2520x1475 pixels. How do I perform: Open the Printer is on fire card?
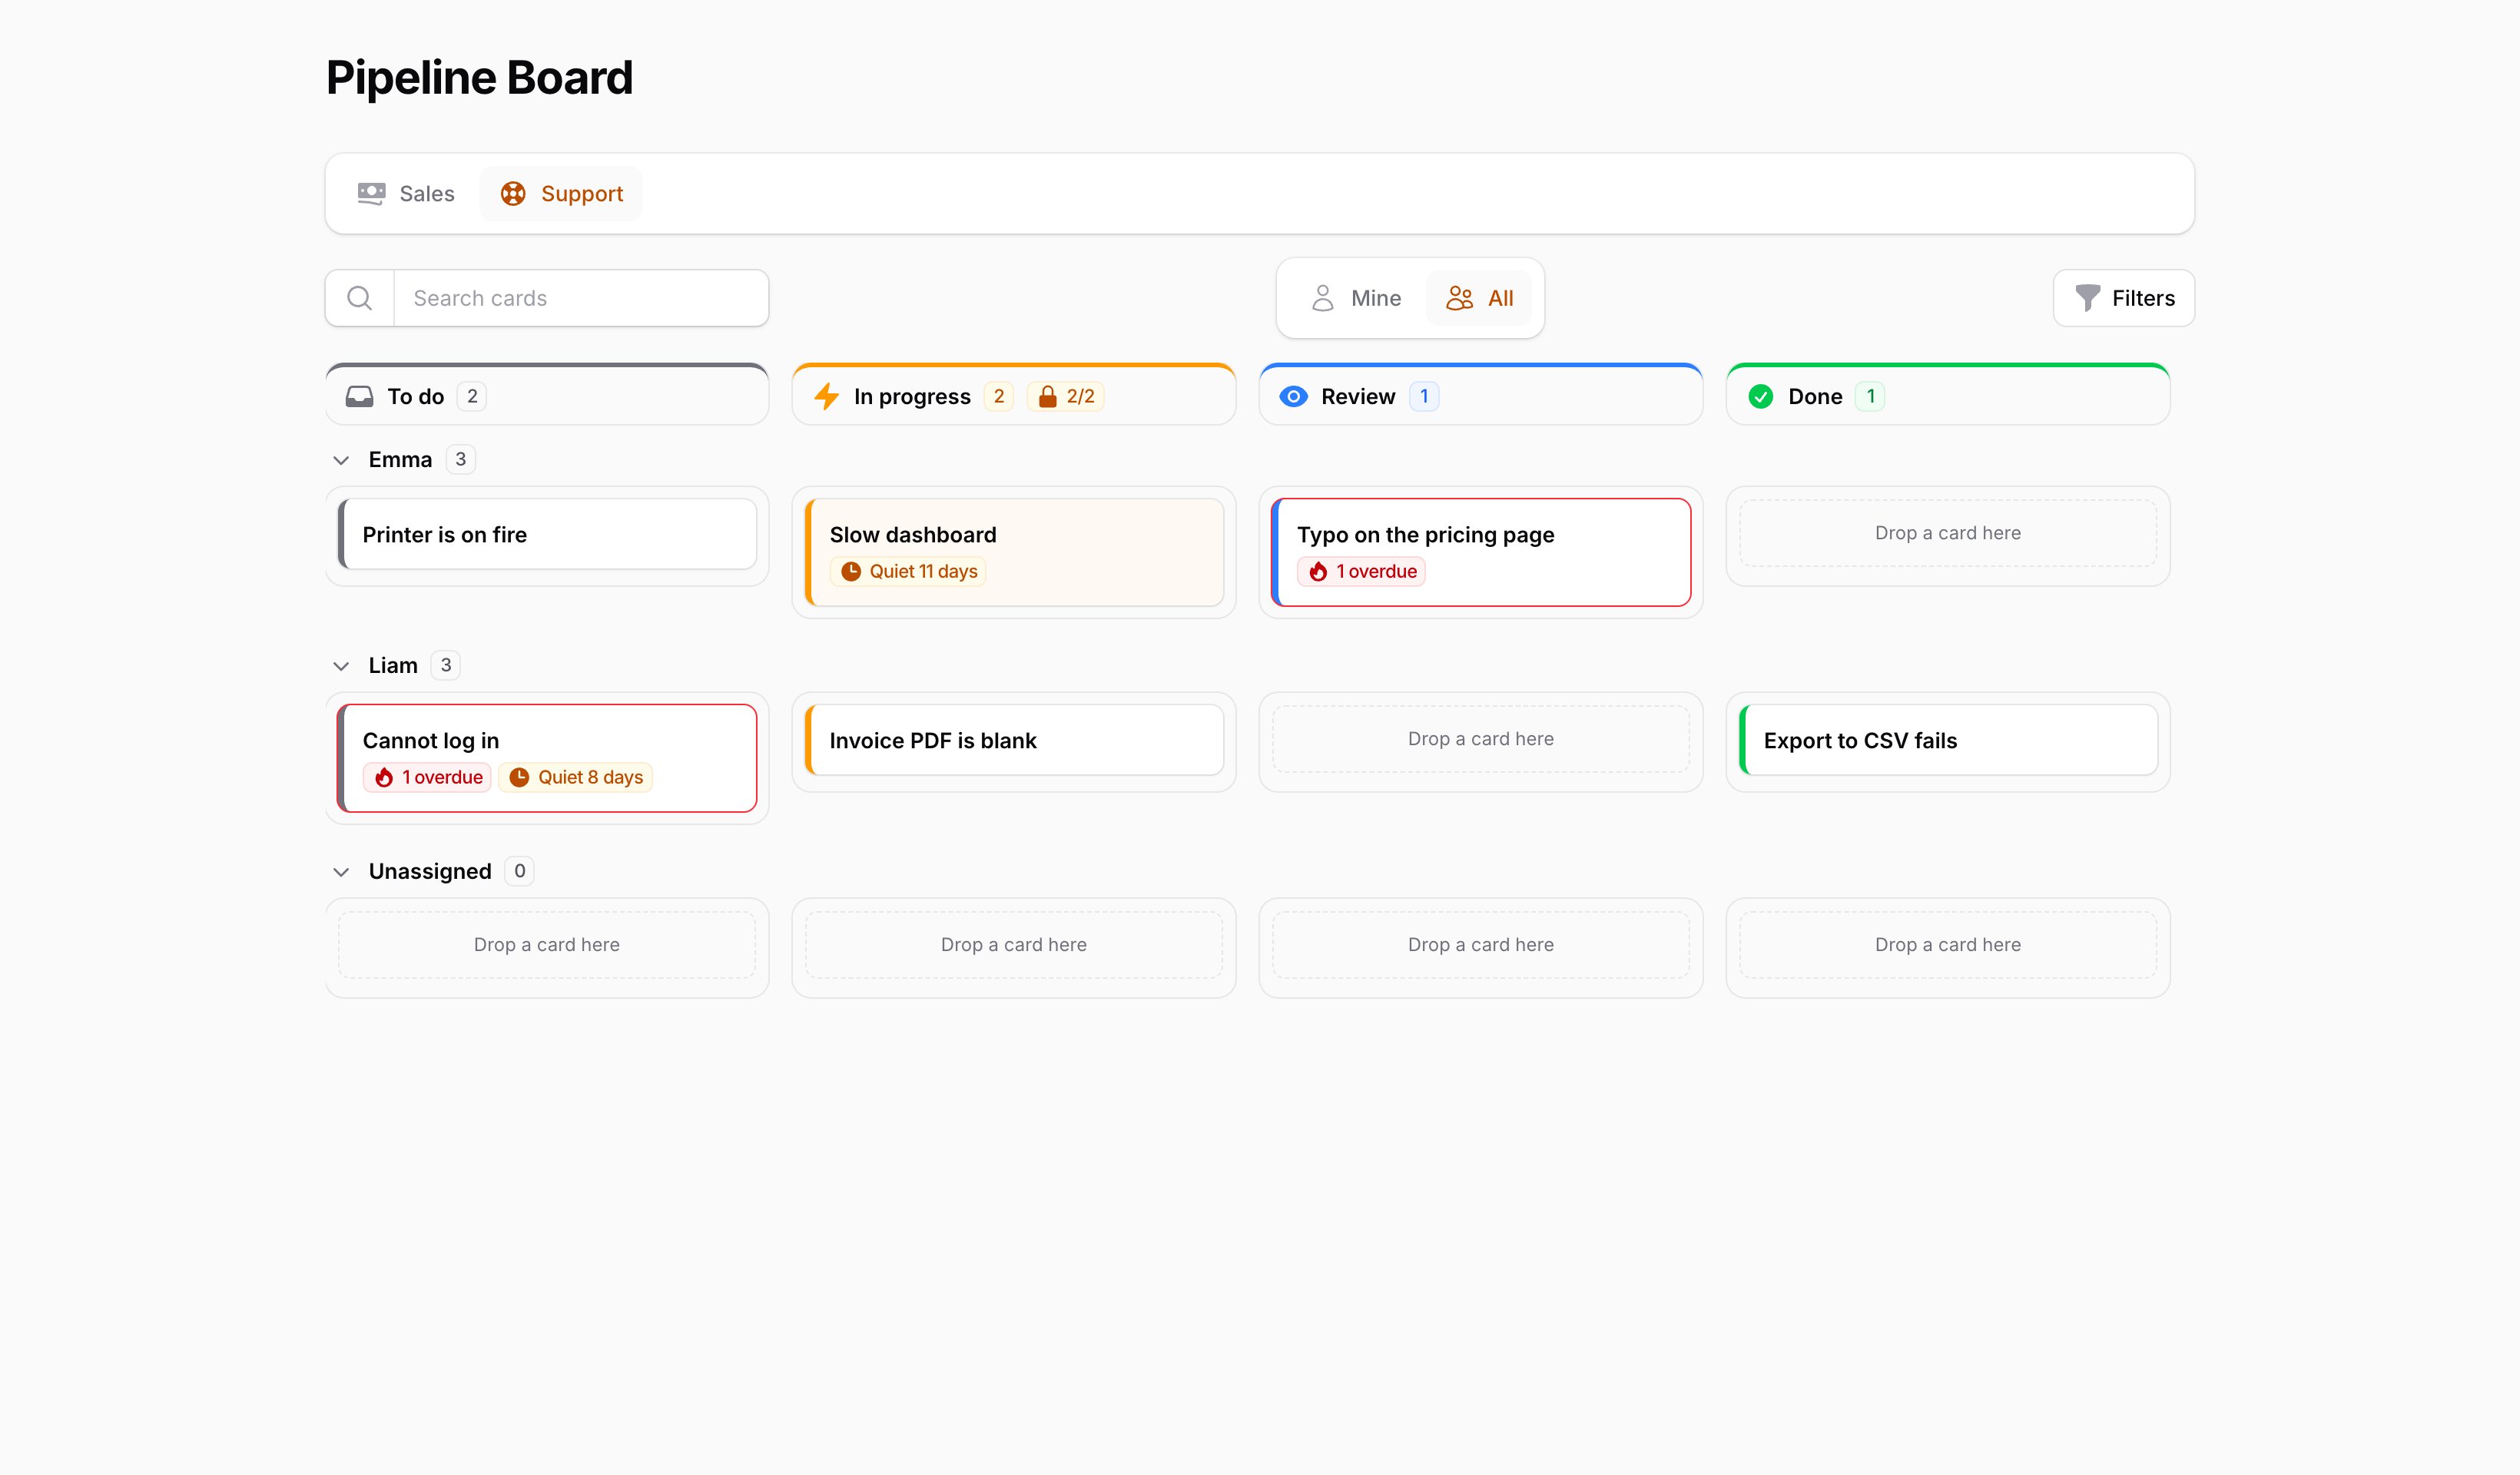point(547,535)
